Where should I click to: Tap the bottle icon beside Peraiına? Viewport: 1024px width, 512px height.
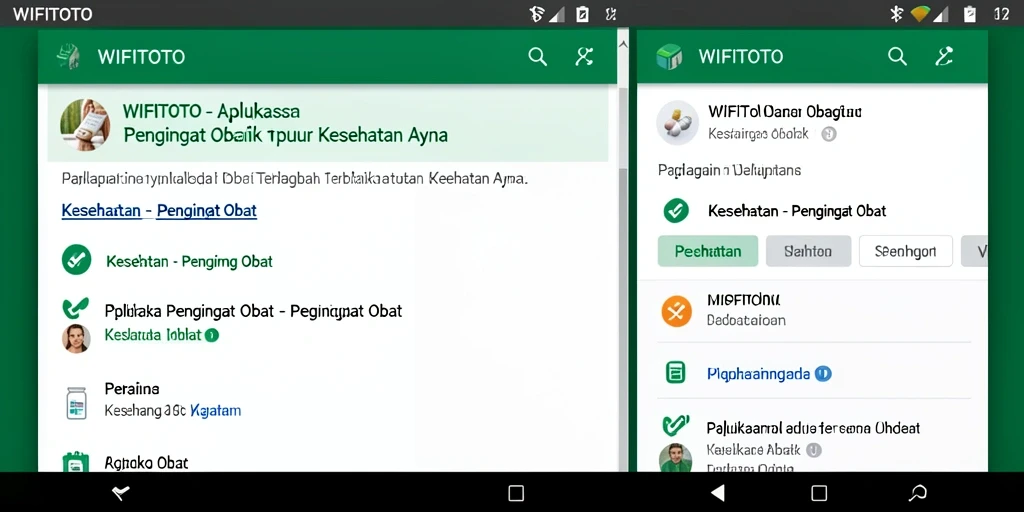pos(76,403)
